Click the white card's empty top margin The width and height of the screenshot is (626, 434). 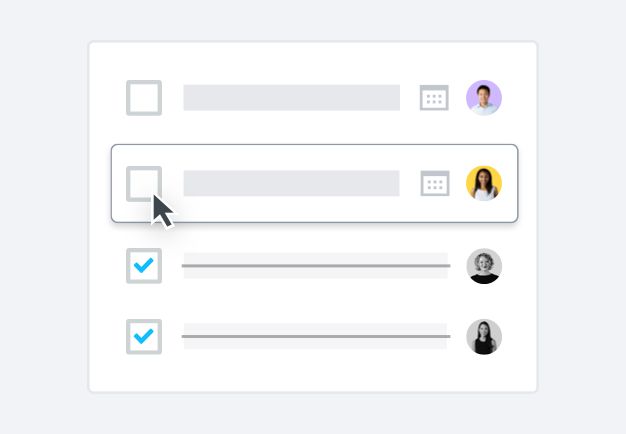click(x=313, y=57)
